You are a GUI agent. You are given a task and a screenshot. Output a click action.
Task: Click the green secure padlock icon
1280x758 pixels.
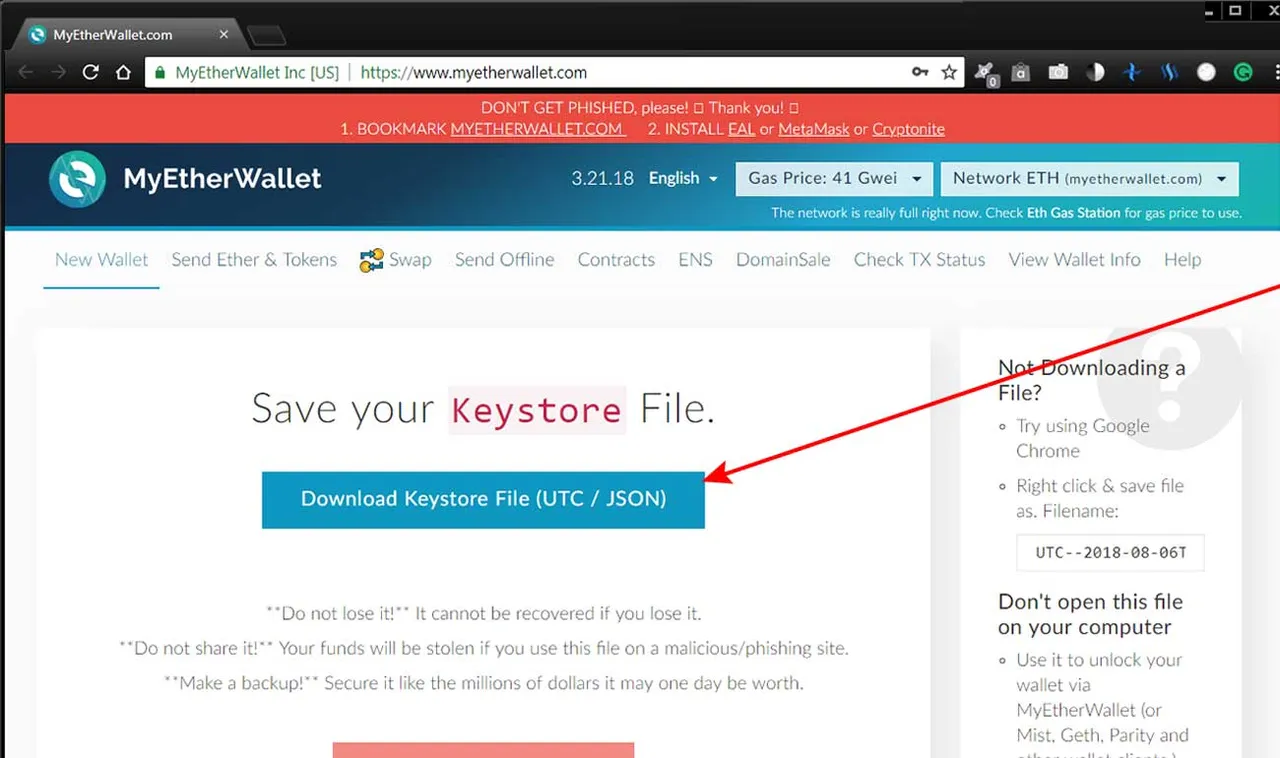160,72
